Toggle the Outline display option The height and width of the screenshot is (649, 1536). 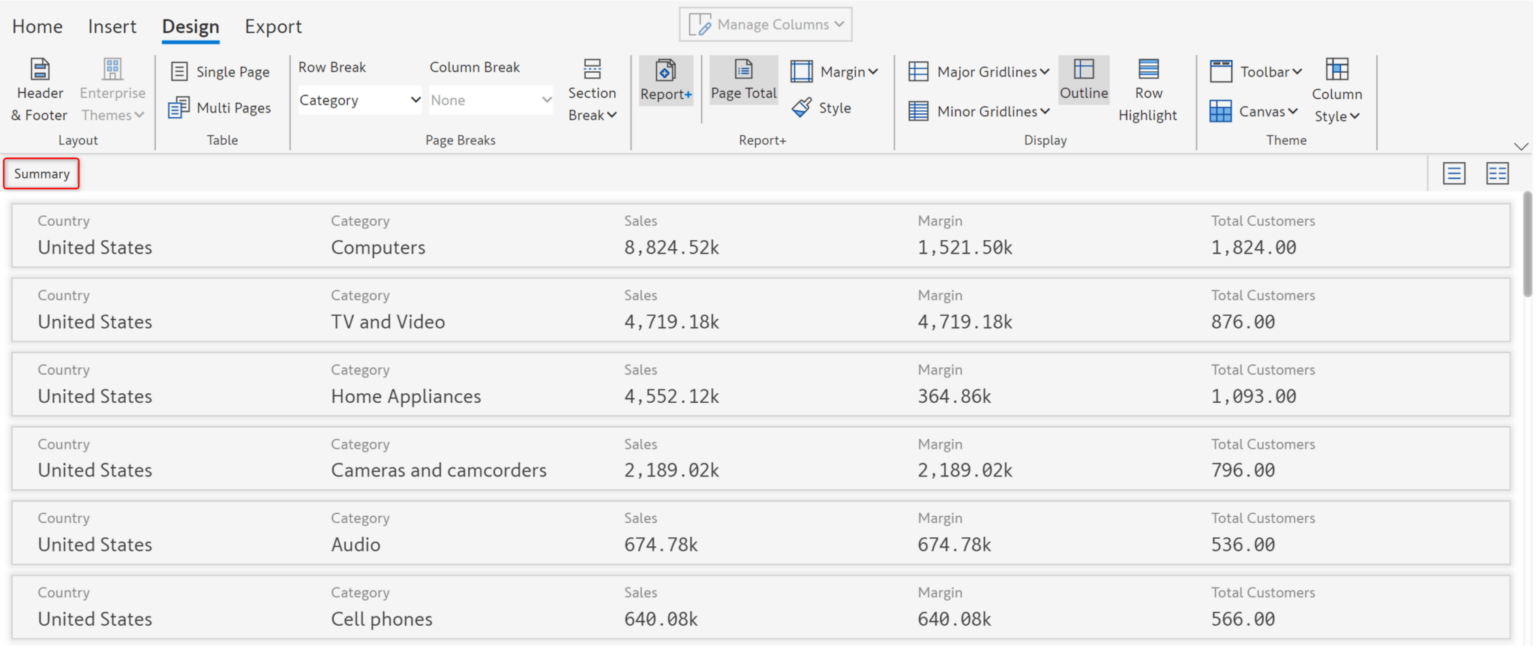(1084, 81)
